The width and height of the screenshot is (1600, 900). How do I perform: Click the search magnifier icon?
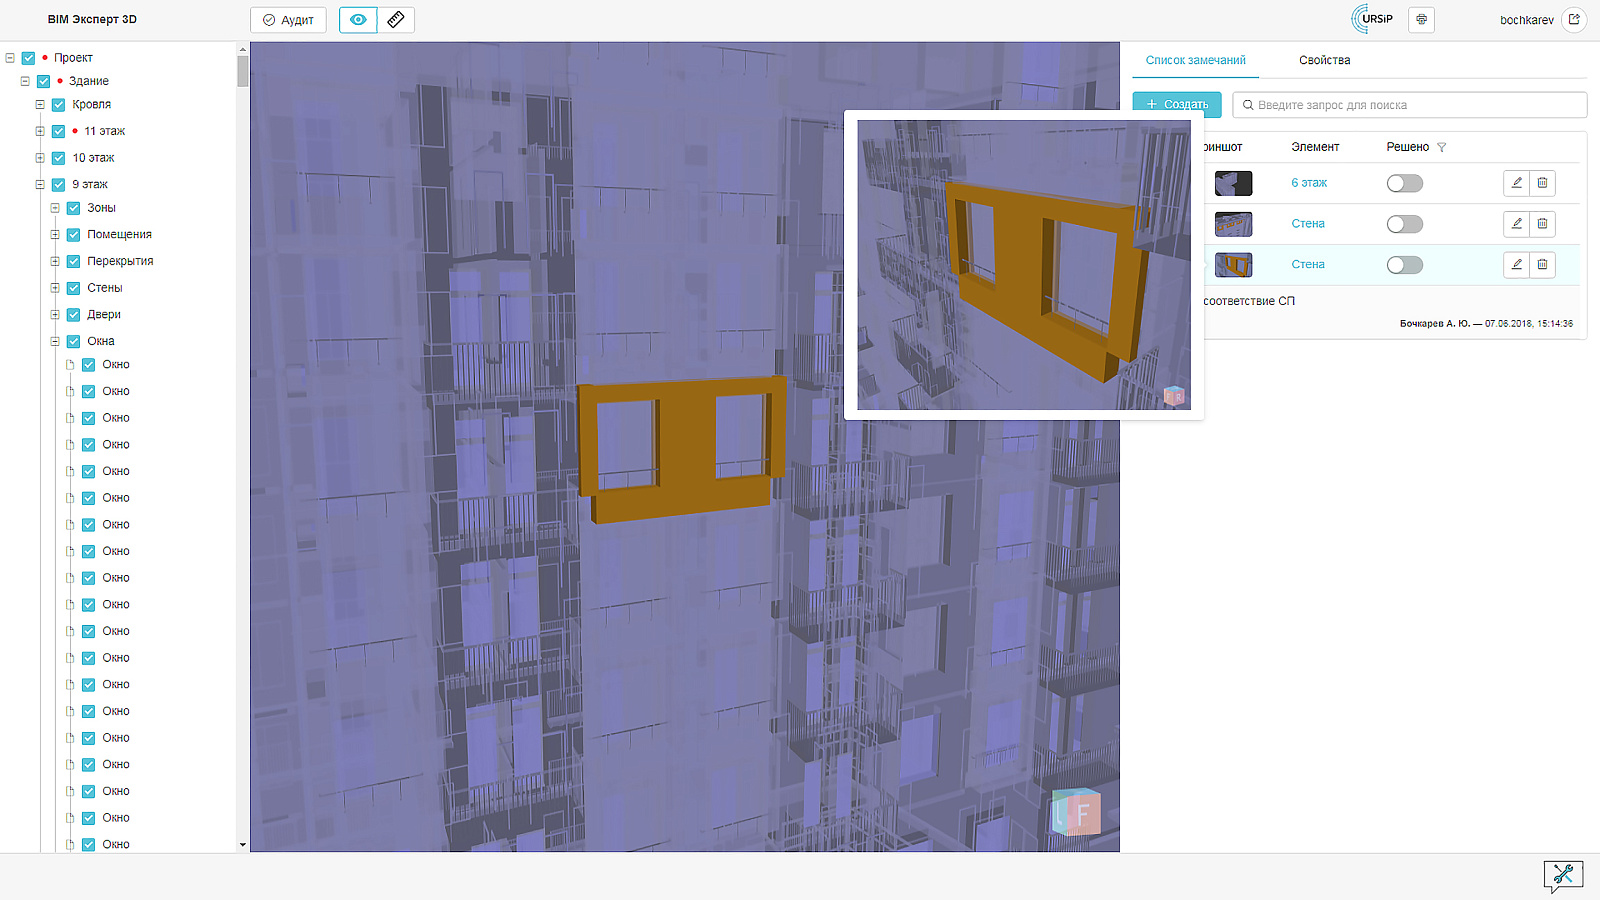(1248, 105)
